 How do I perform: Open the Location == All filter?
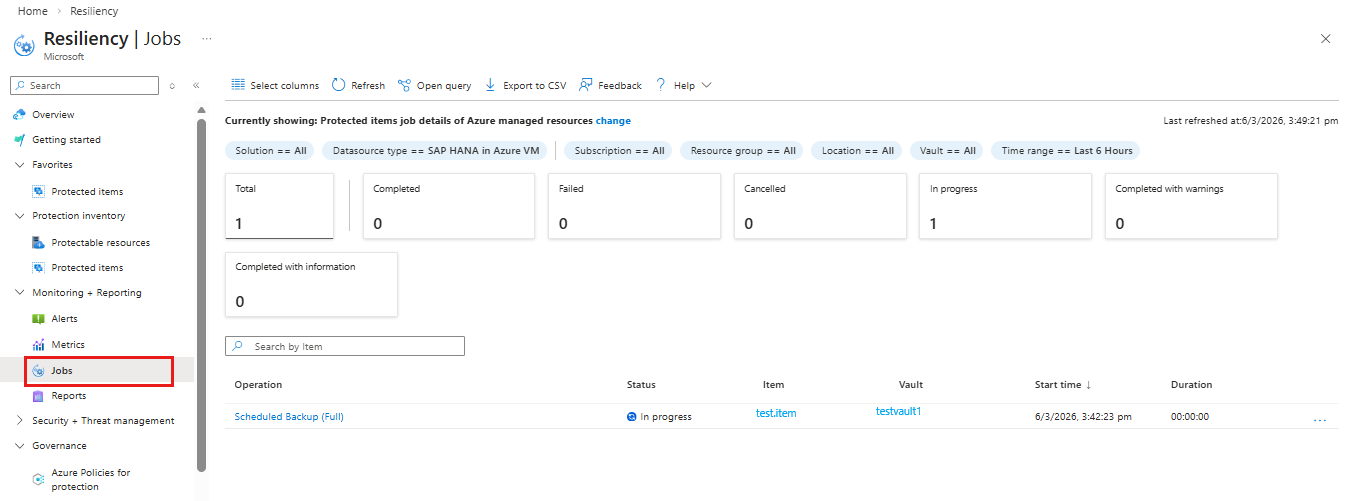[x=857, y=151]
